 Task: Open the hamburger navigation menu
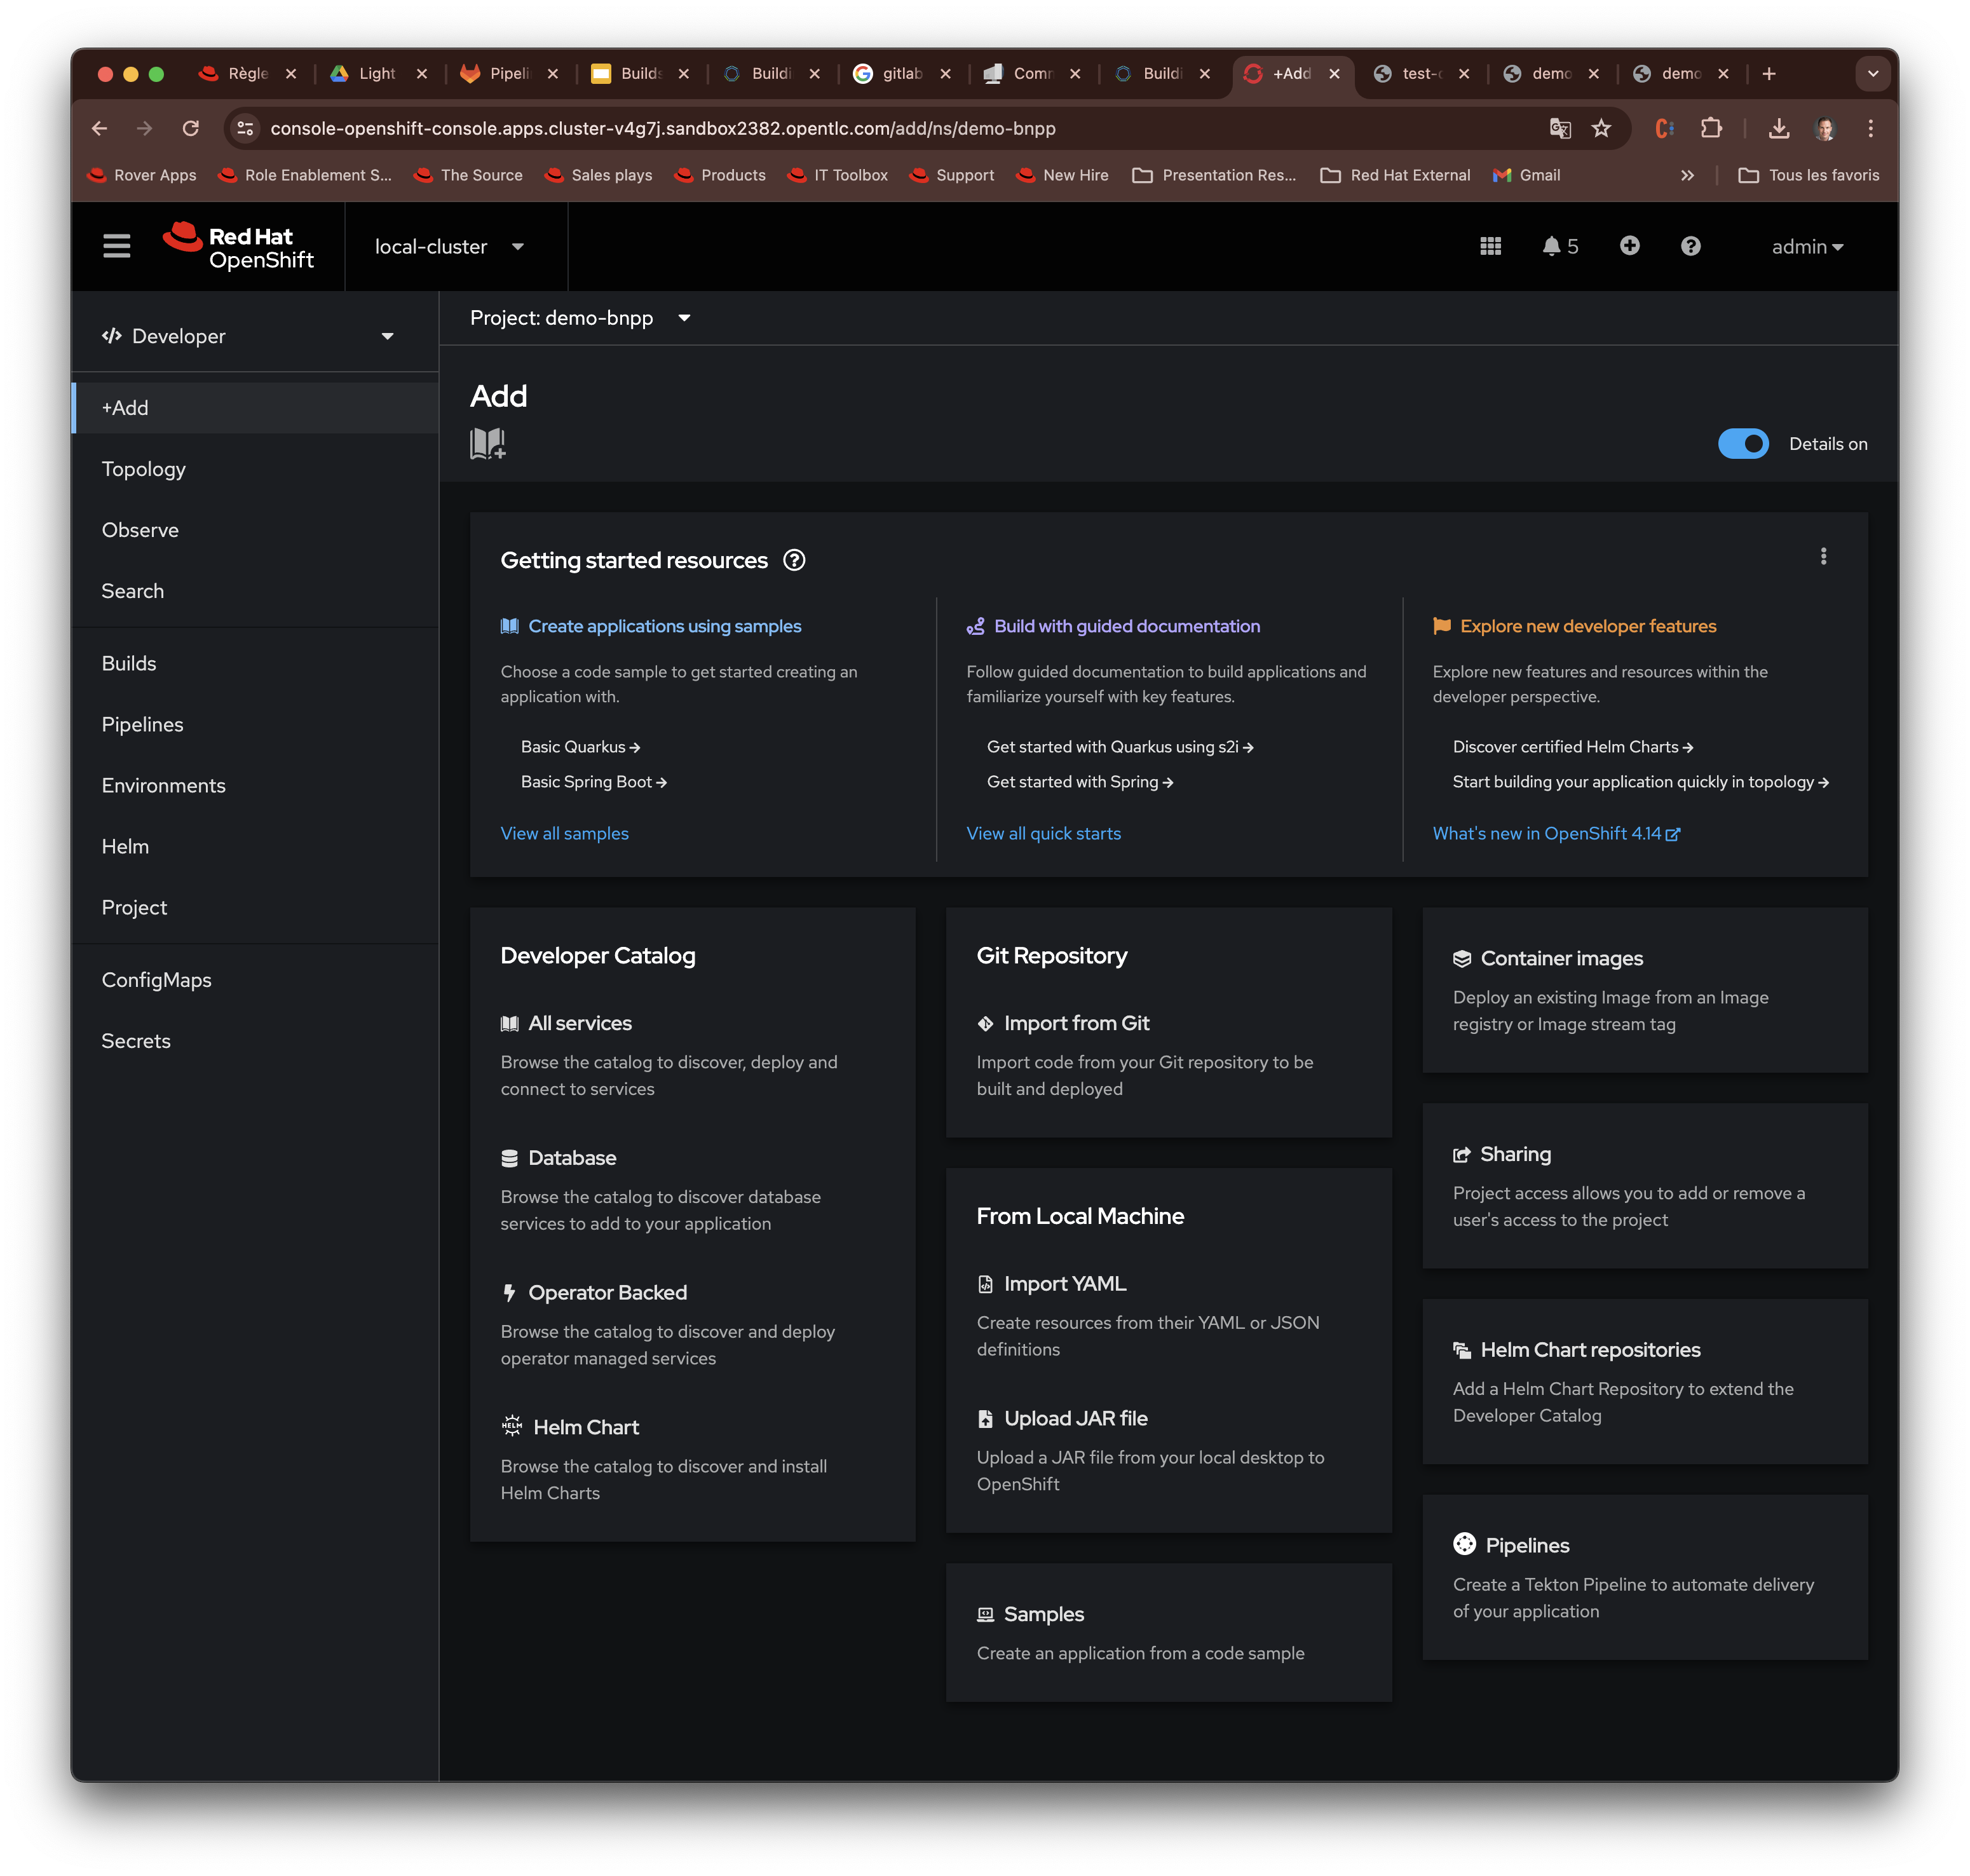[x=116, y=246]
